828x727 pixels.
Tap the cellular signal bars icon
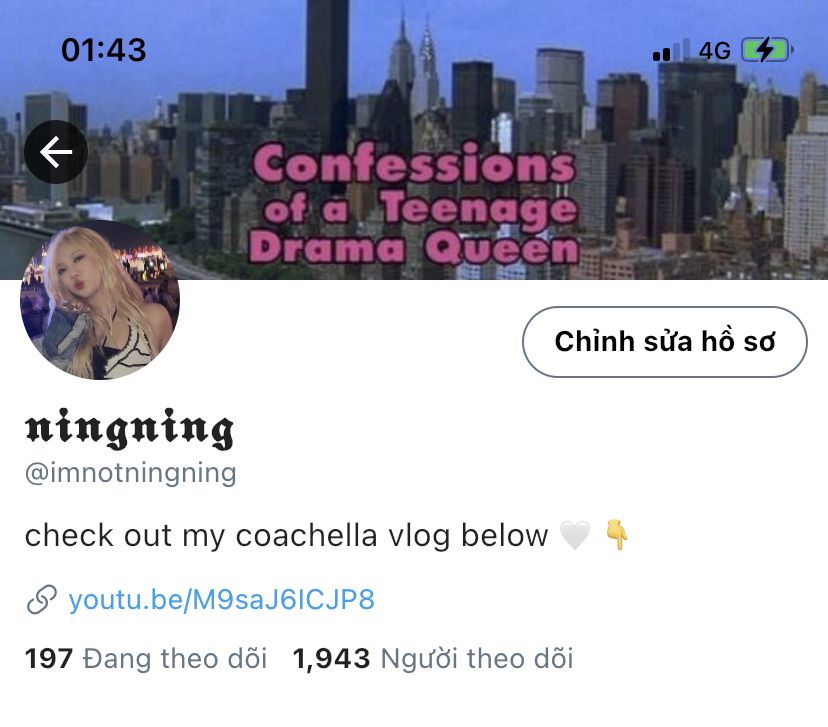(x=671, y=50)
